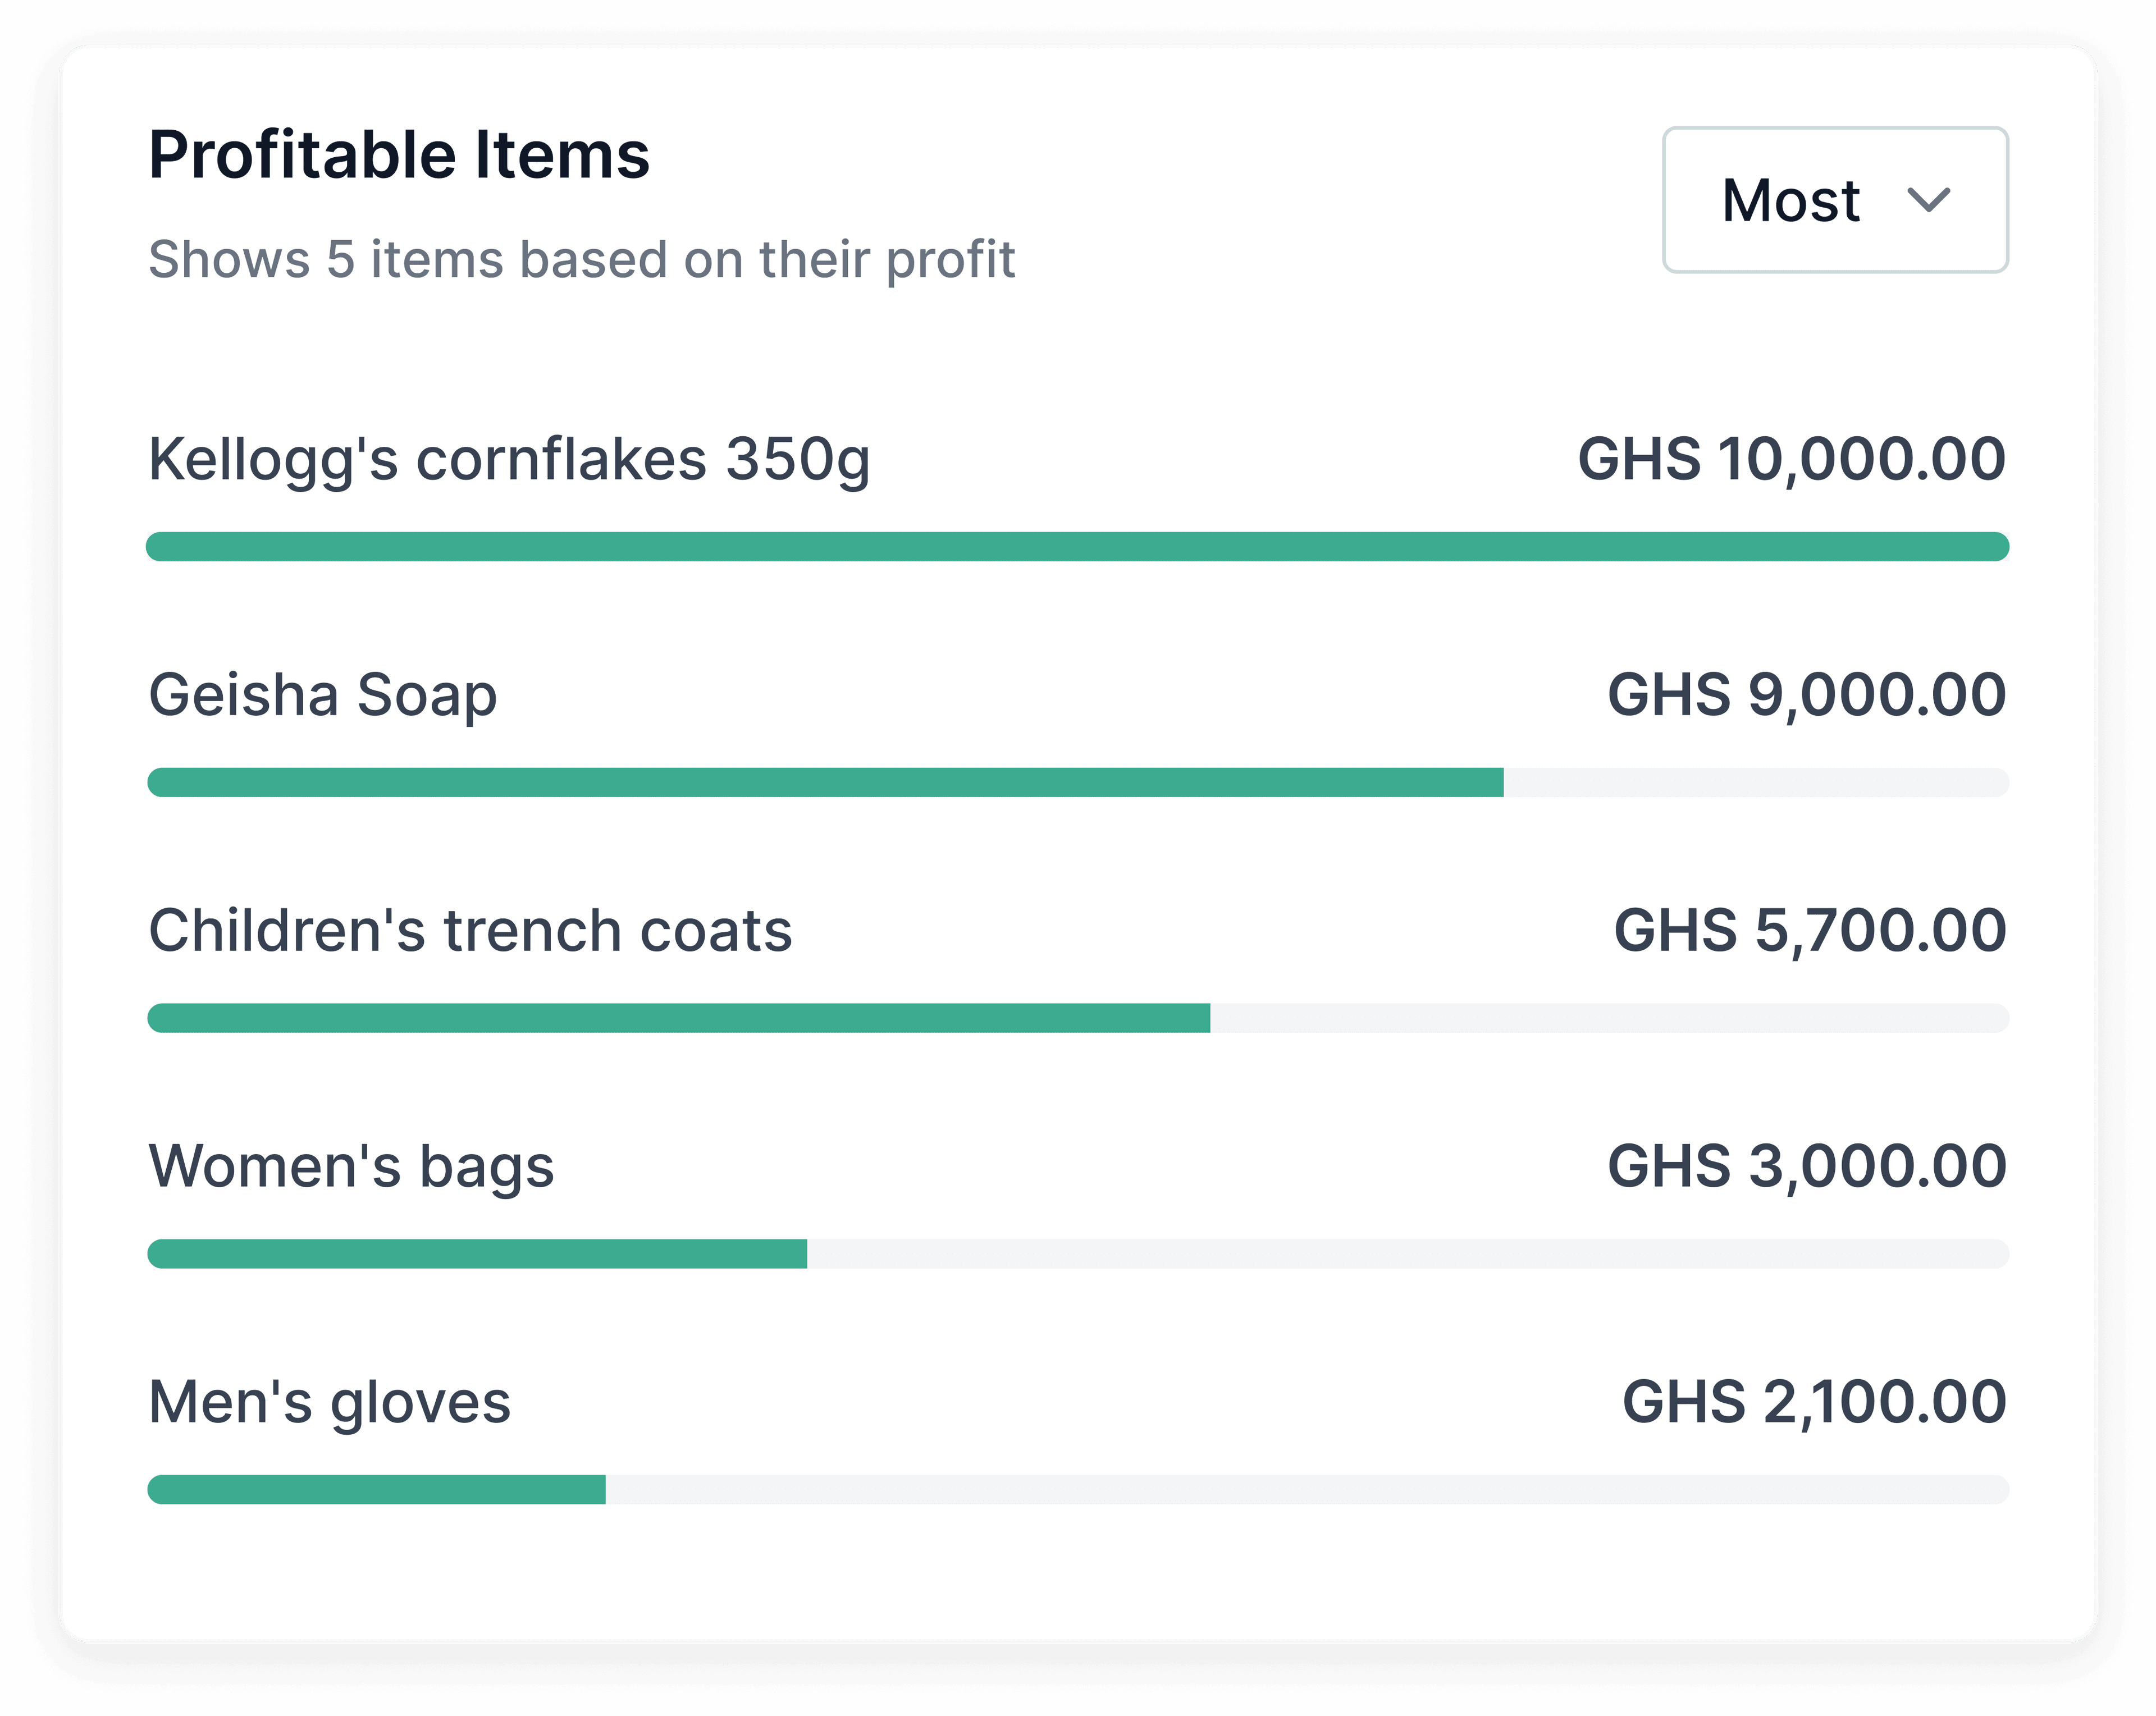Click the full Kellogg's cornflakes progress bar
The width and height of the screenshot is (2156, 1716).
tap(1077, 547)
